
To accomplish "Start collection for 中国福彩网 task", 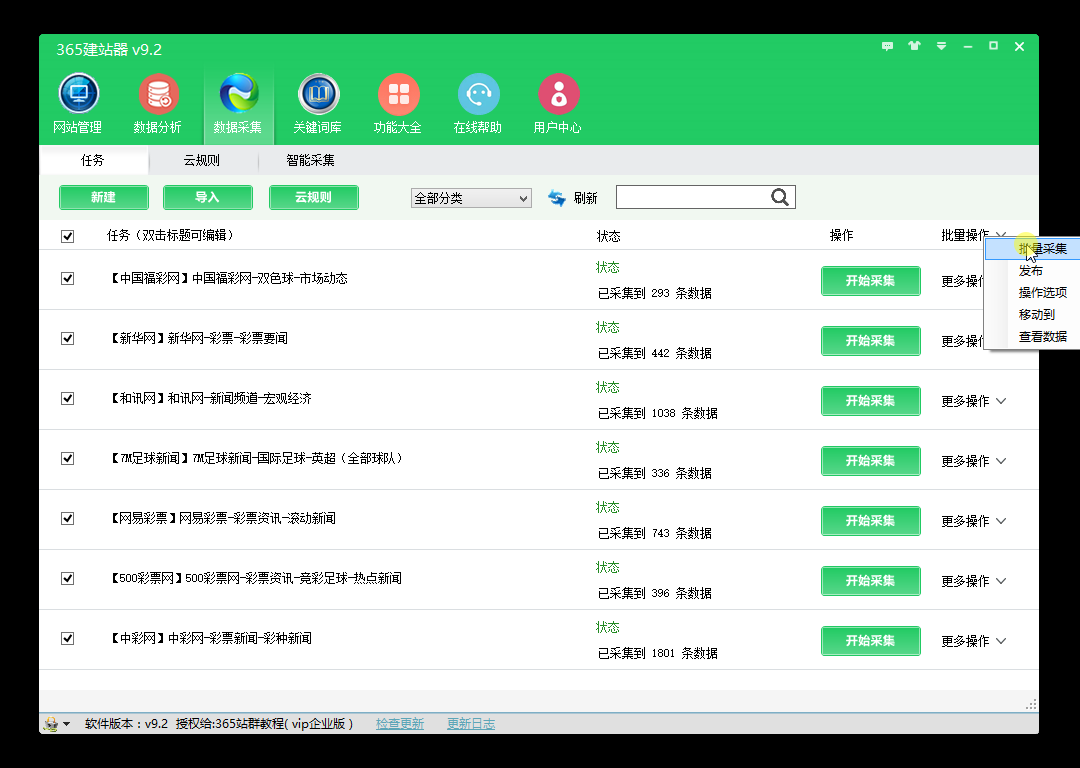I will point(871,281).
